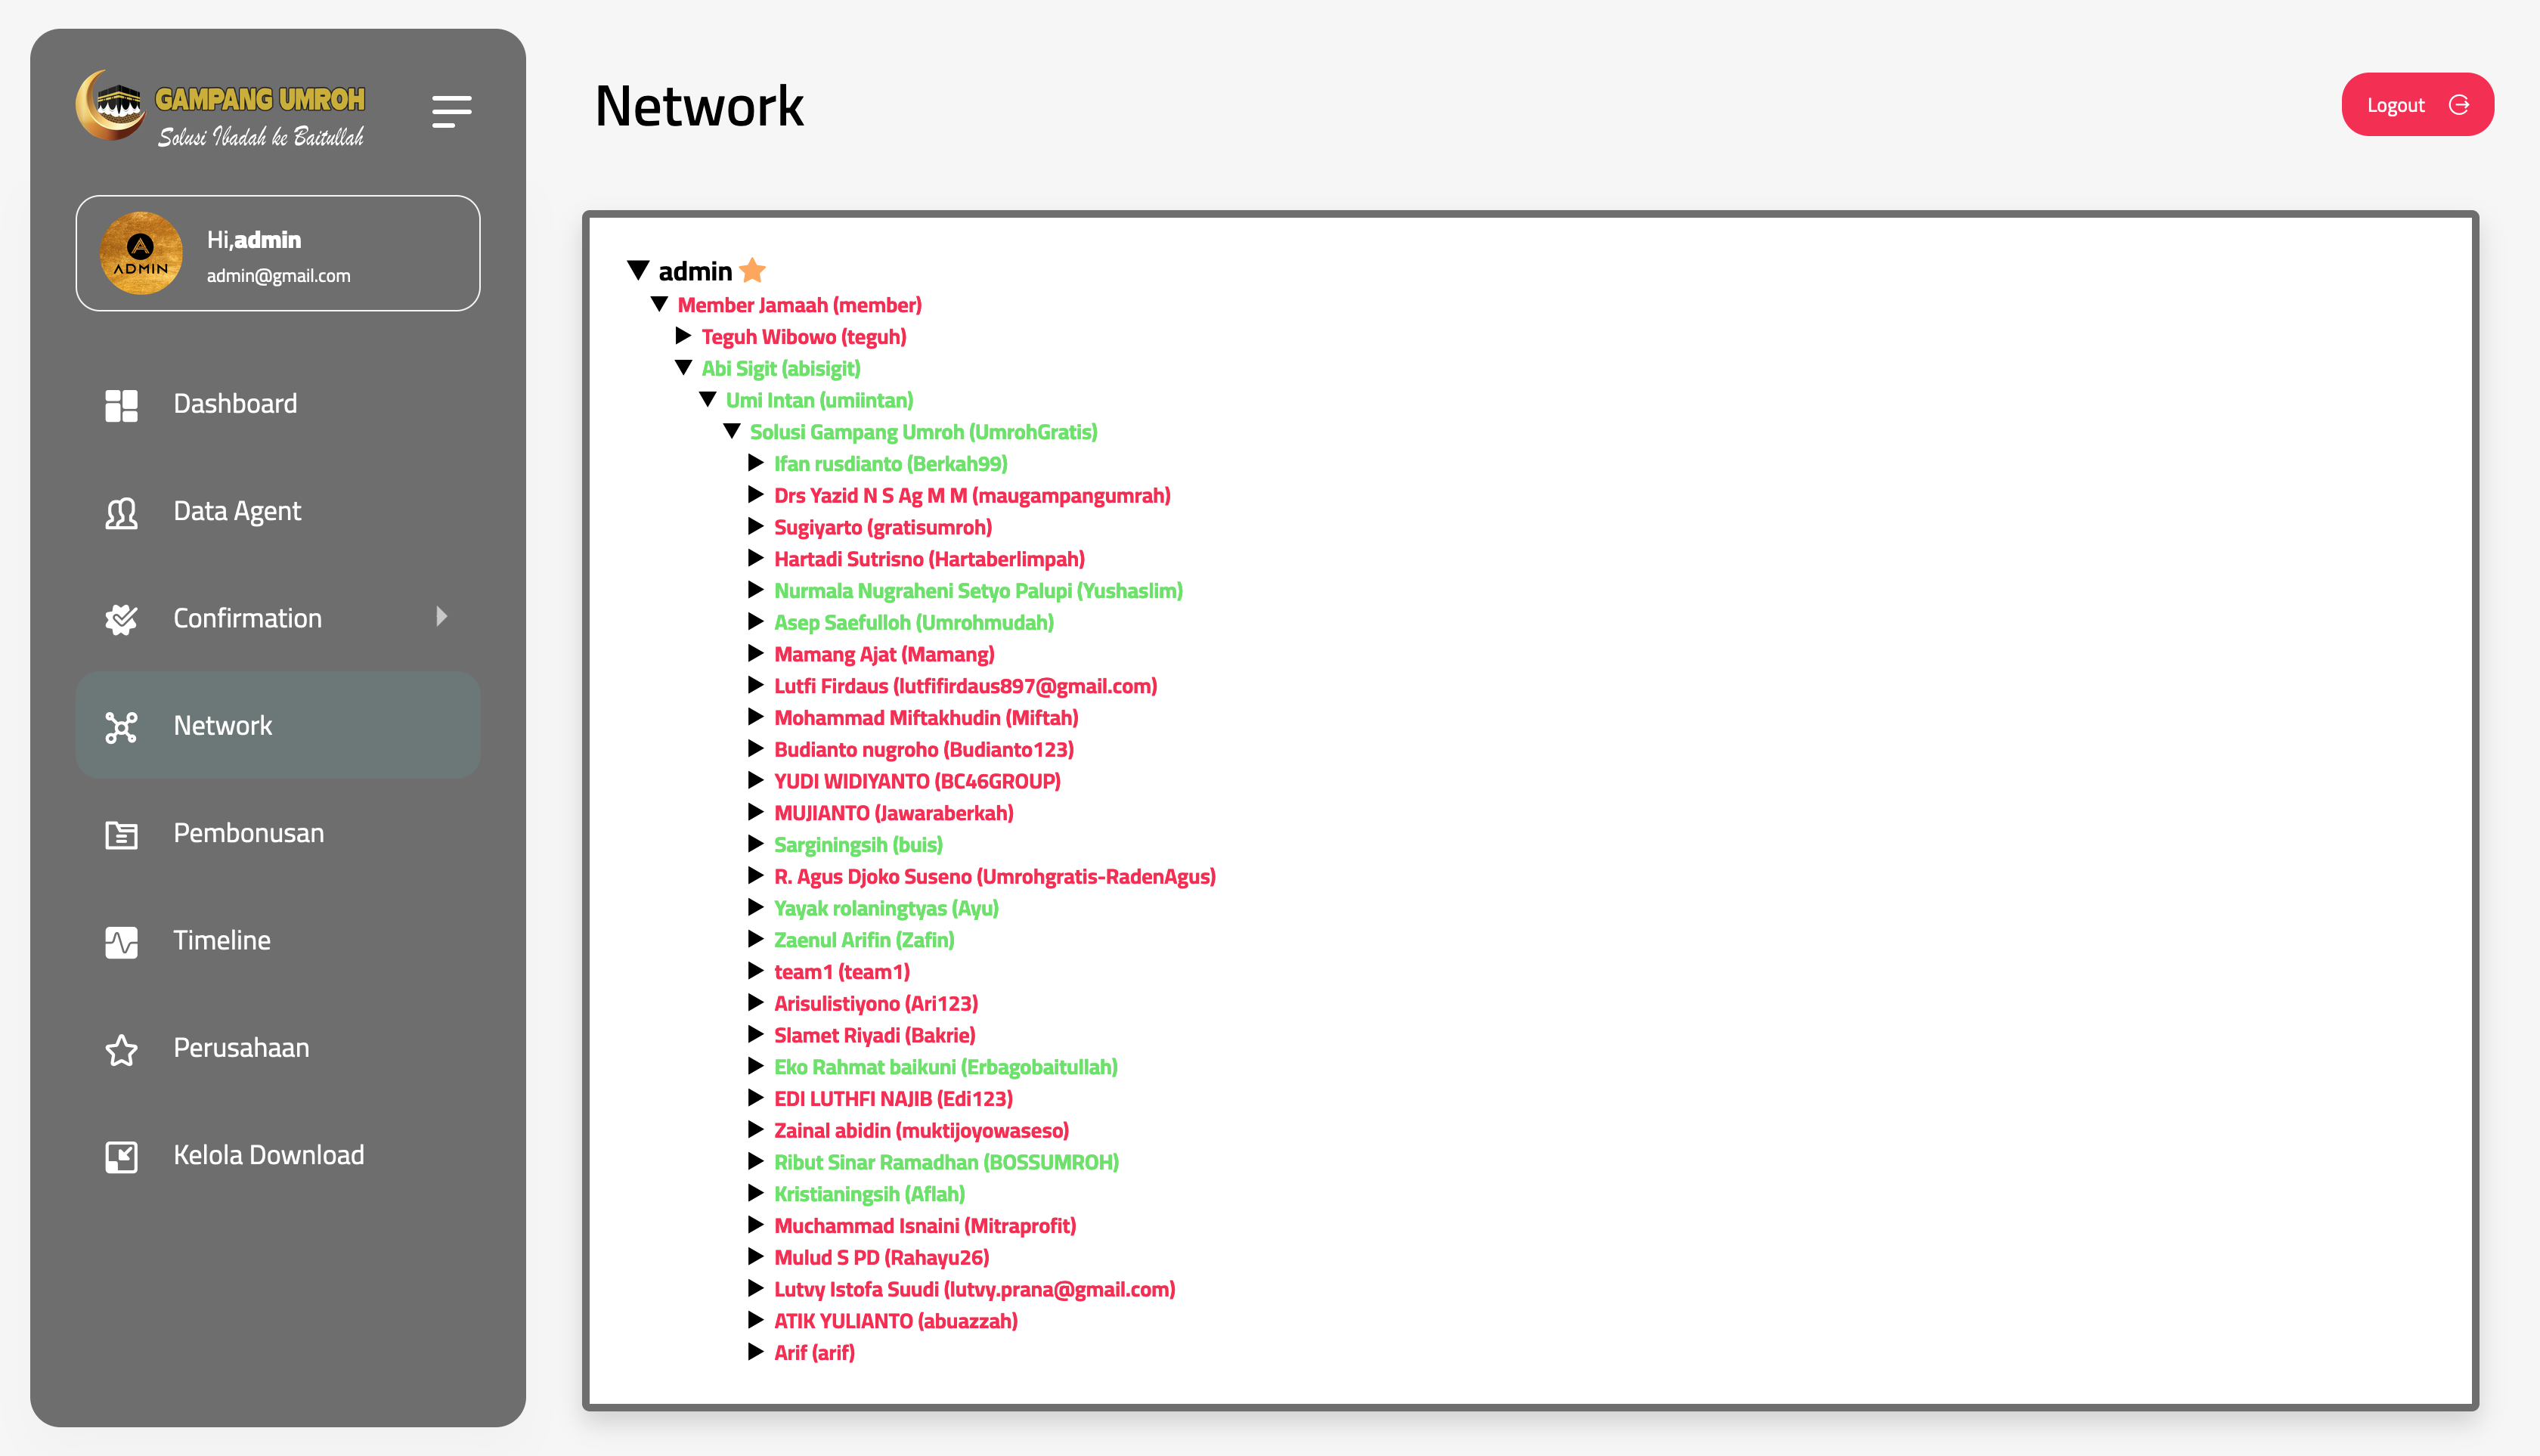The width and height of the screenshot is (2540, 1456).
Task: Click the Network nodes icon
Action: click(121, 727)
